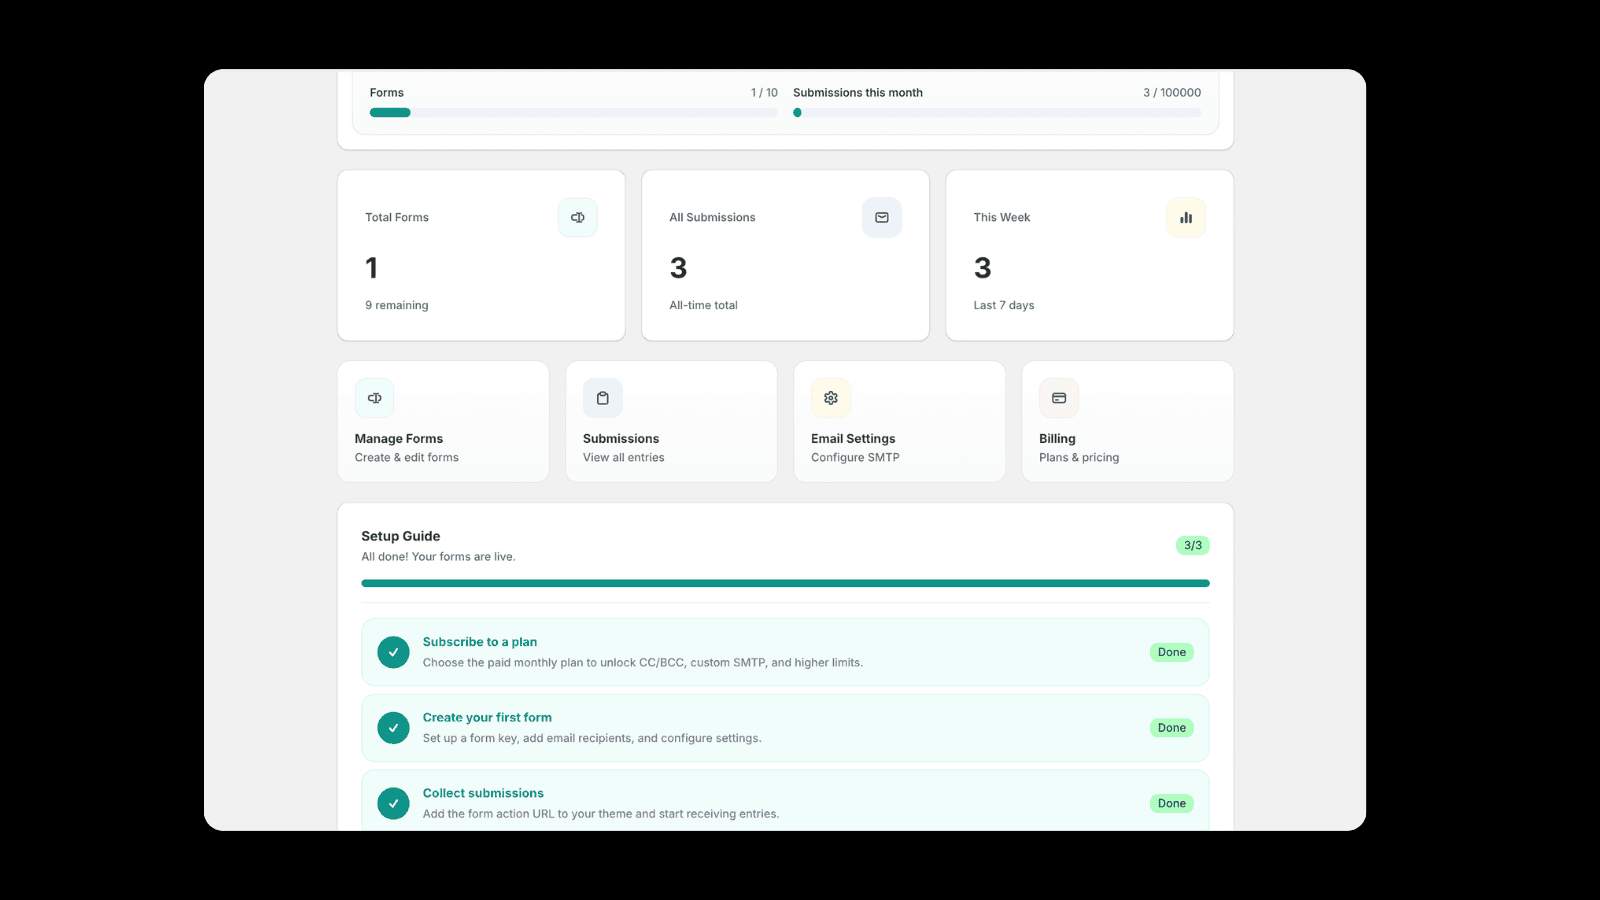
Task: Click 'All done! Your forms are live.' text
Action: pos(438,557)
